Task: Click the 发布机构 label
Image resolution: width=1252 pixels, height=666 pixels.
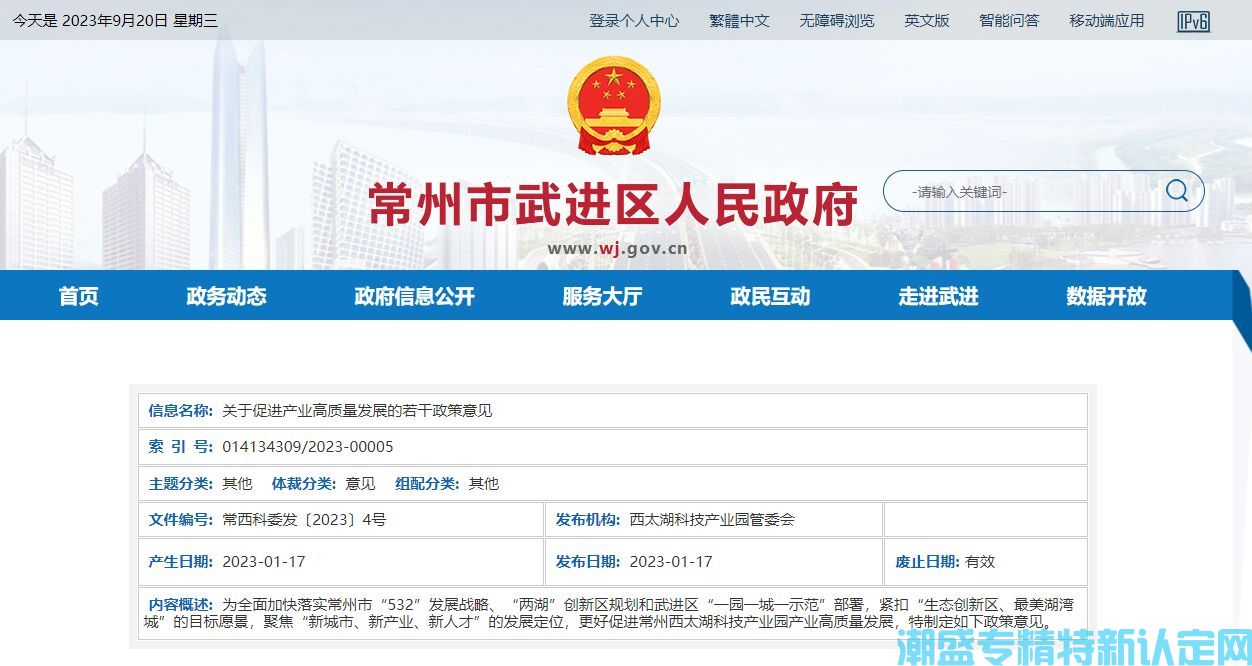Action: (588, 519)
